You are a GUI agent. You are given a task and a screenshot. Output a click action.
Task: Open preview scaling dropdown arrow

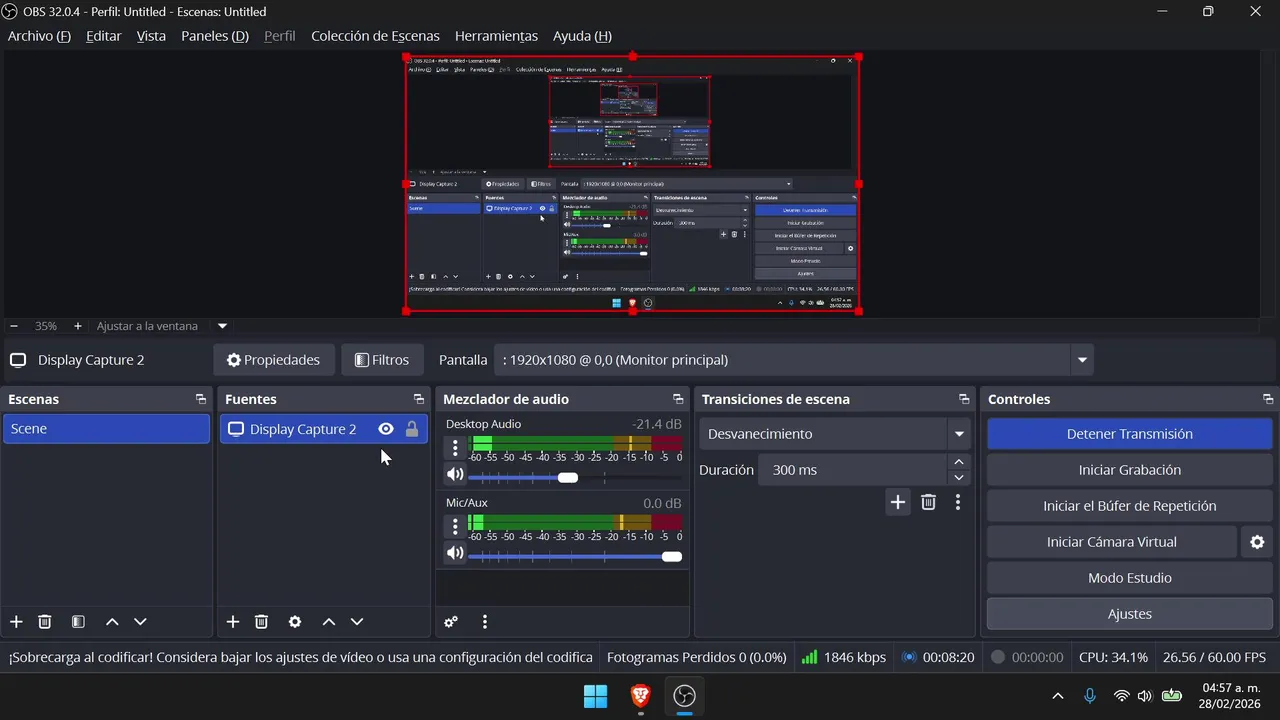[222, 326]
